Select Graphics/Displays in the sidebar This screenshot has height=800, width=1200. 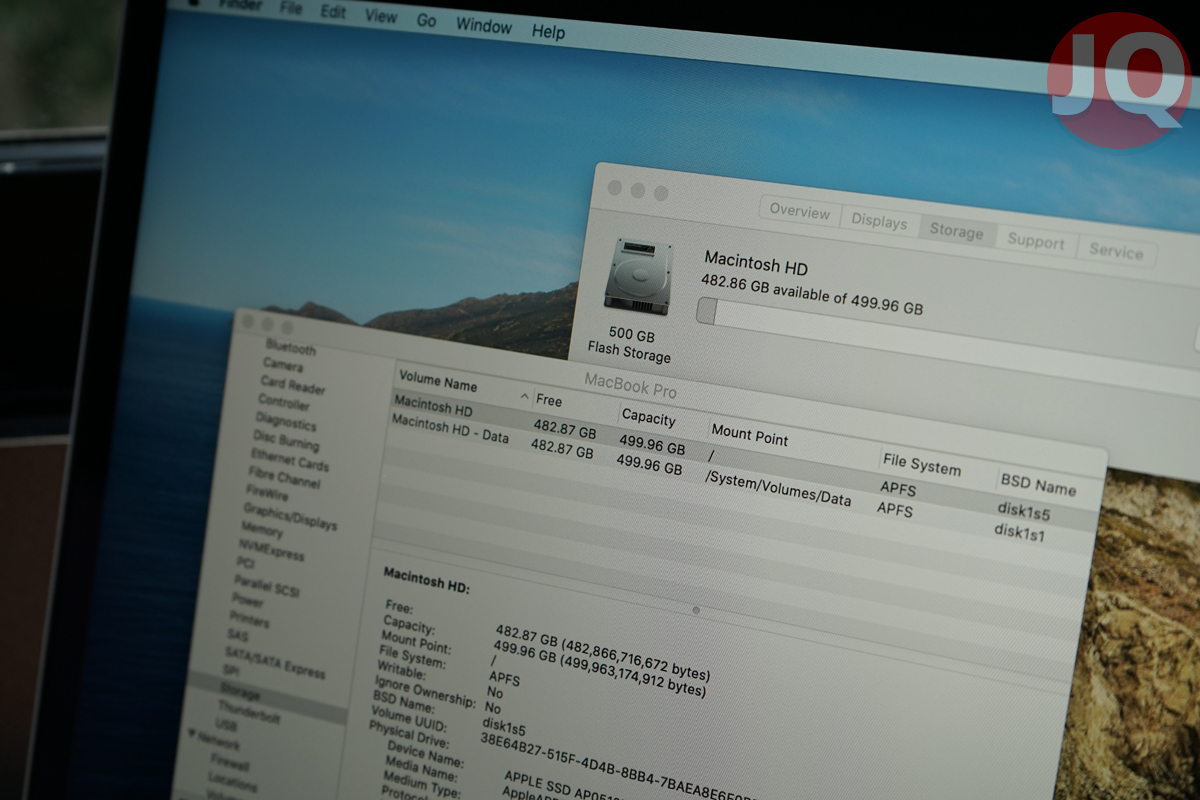coord(290,516)
